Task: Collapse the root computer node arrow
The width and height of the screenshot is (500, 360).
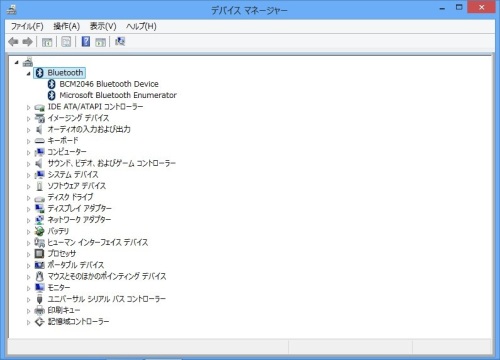Action: (x=16, y=62)
